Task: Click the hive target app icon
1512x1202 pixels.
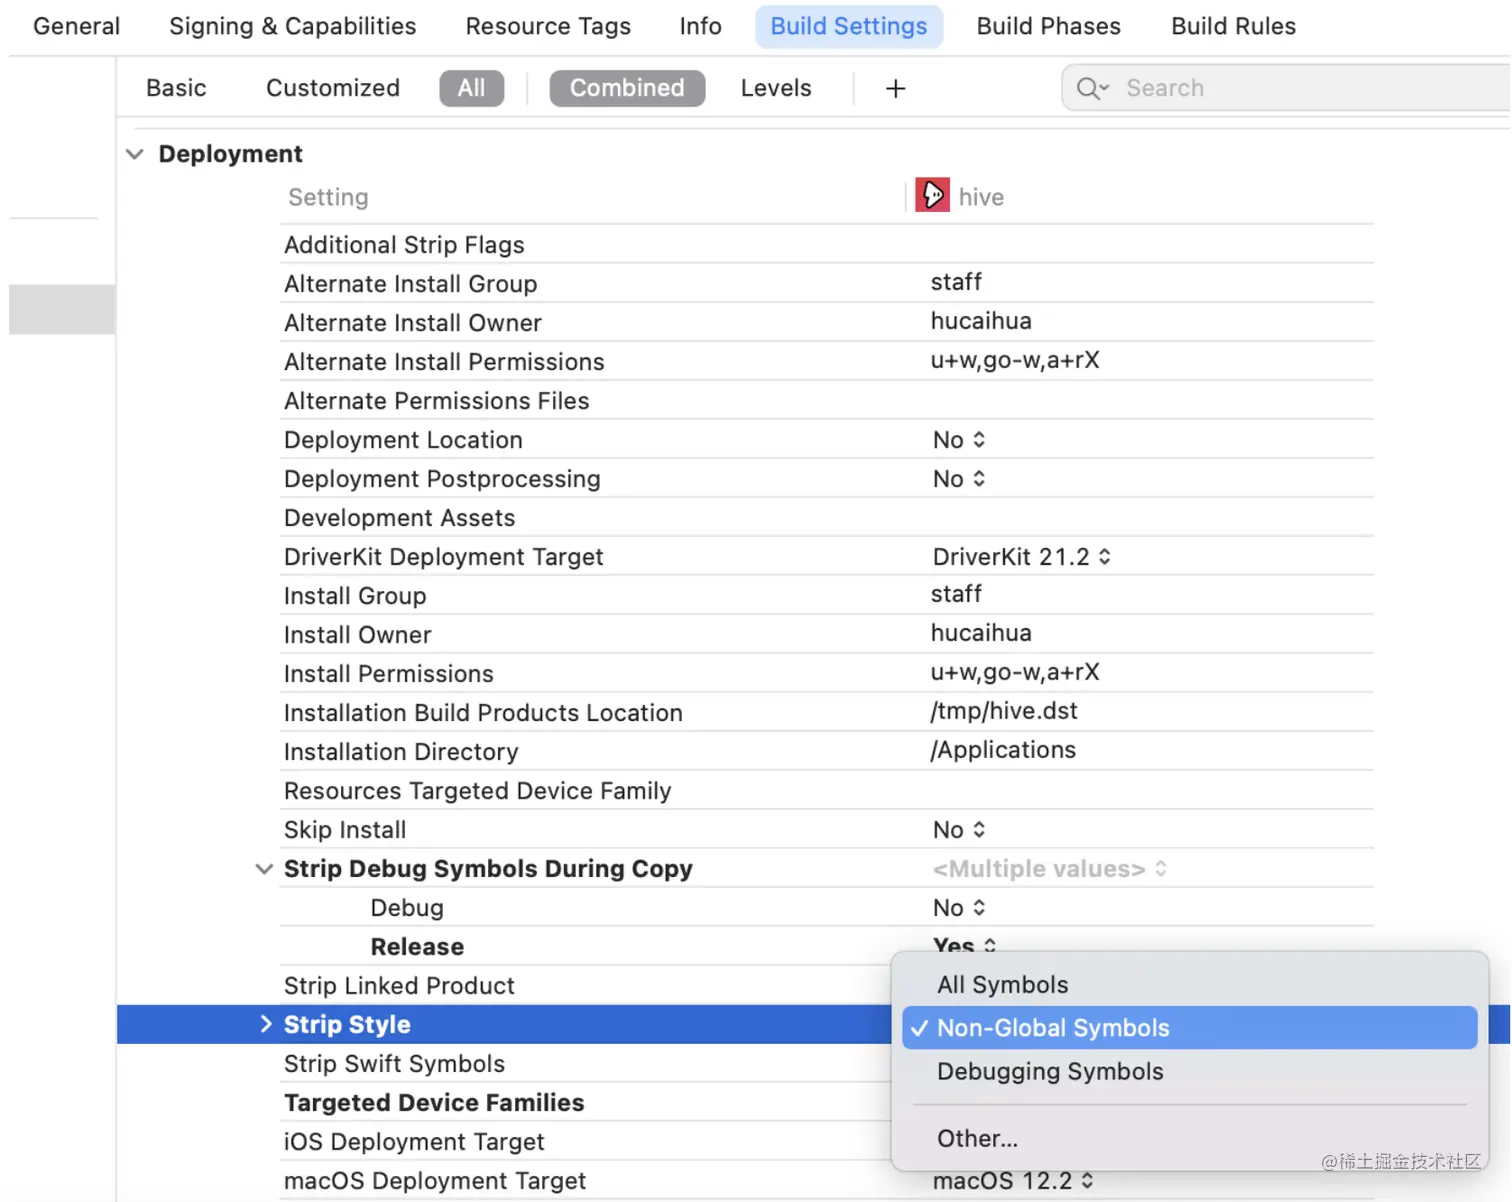Action: tap(931, 194)
